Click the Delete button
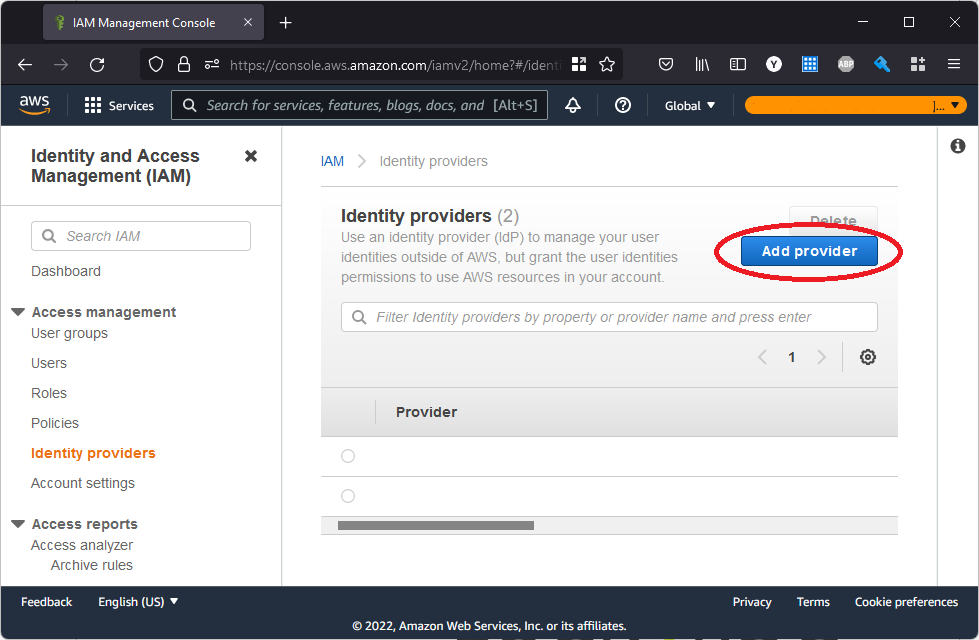The height and width of the screenshot is (640, 979). click(833, 220)
